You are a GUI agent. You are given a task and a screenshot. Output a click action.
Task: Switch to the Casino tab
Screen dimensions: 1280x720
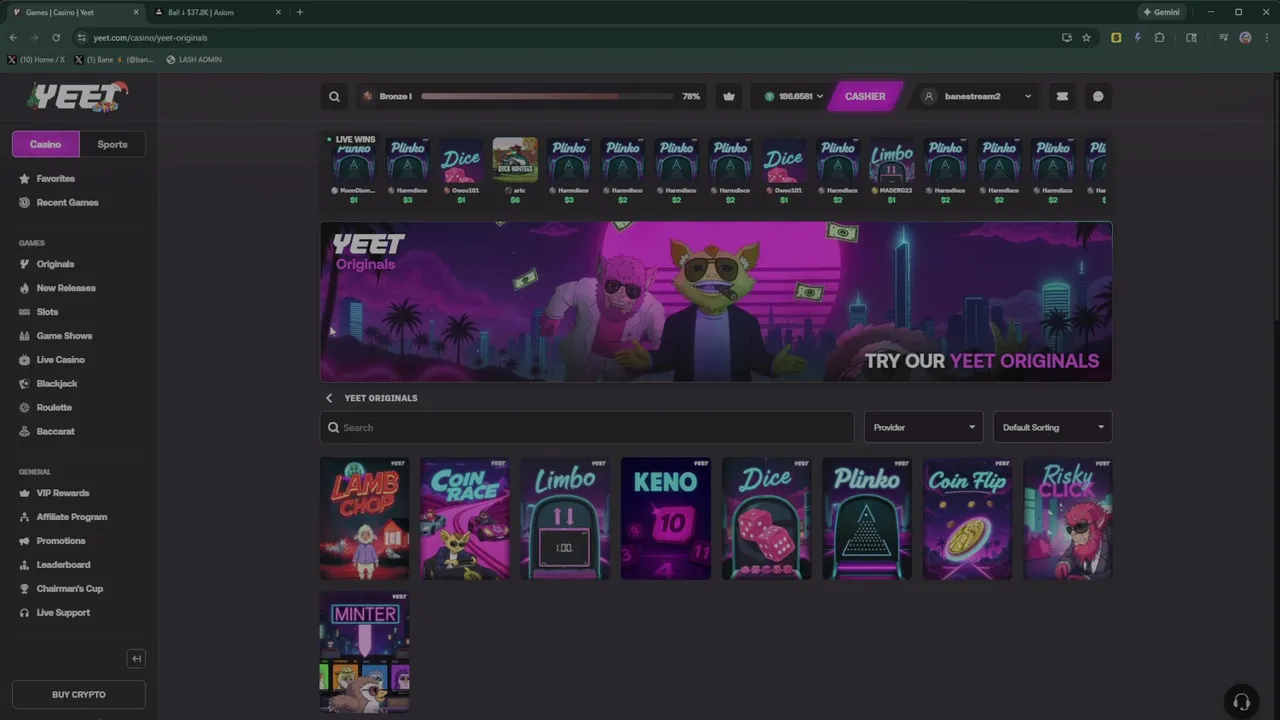pyautogui.click(x=45, y=144)
